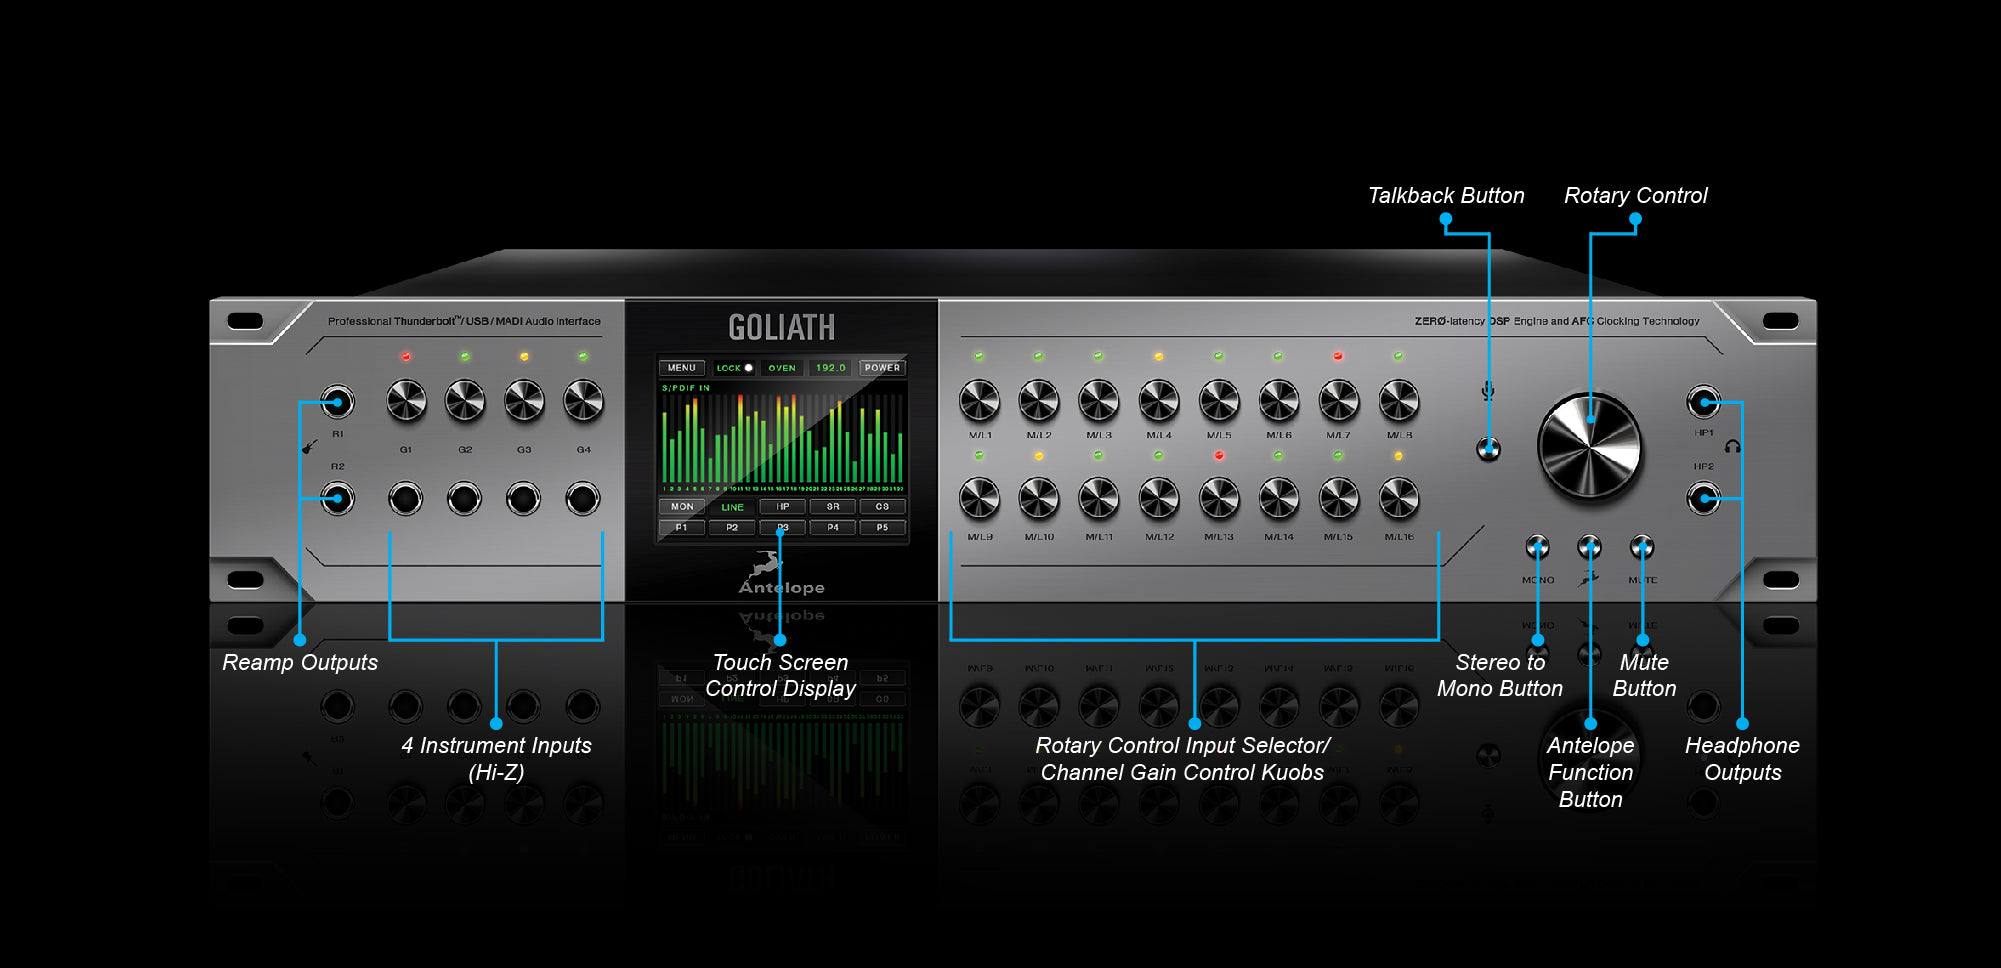Click the M/L8 channel gain knob
This screenshot has height=968, width=2001.
click(x=1399, y=402)
